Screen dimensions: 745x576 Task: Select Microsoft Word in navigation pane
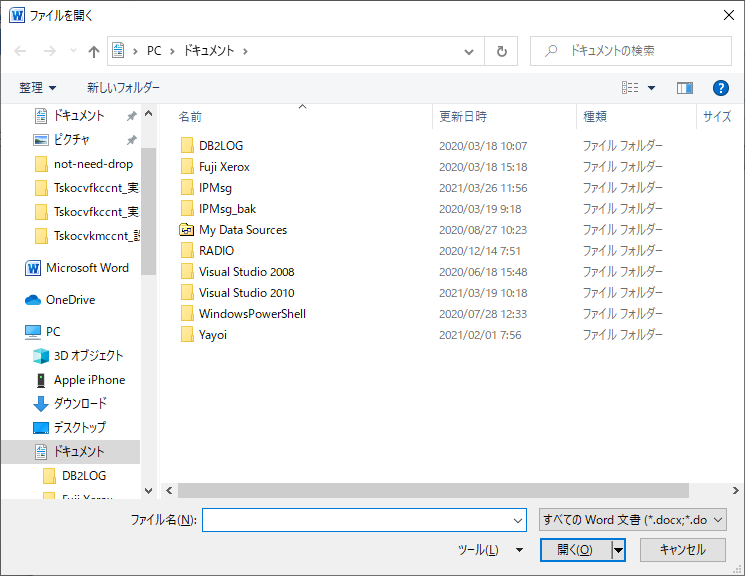87,268
